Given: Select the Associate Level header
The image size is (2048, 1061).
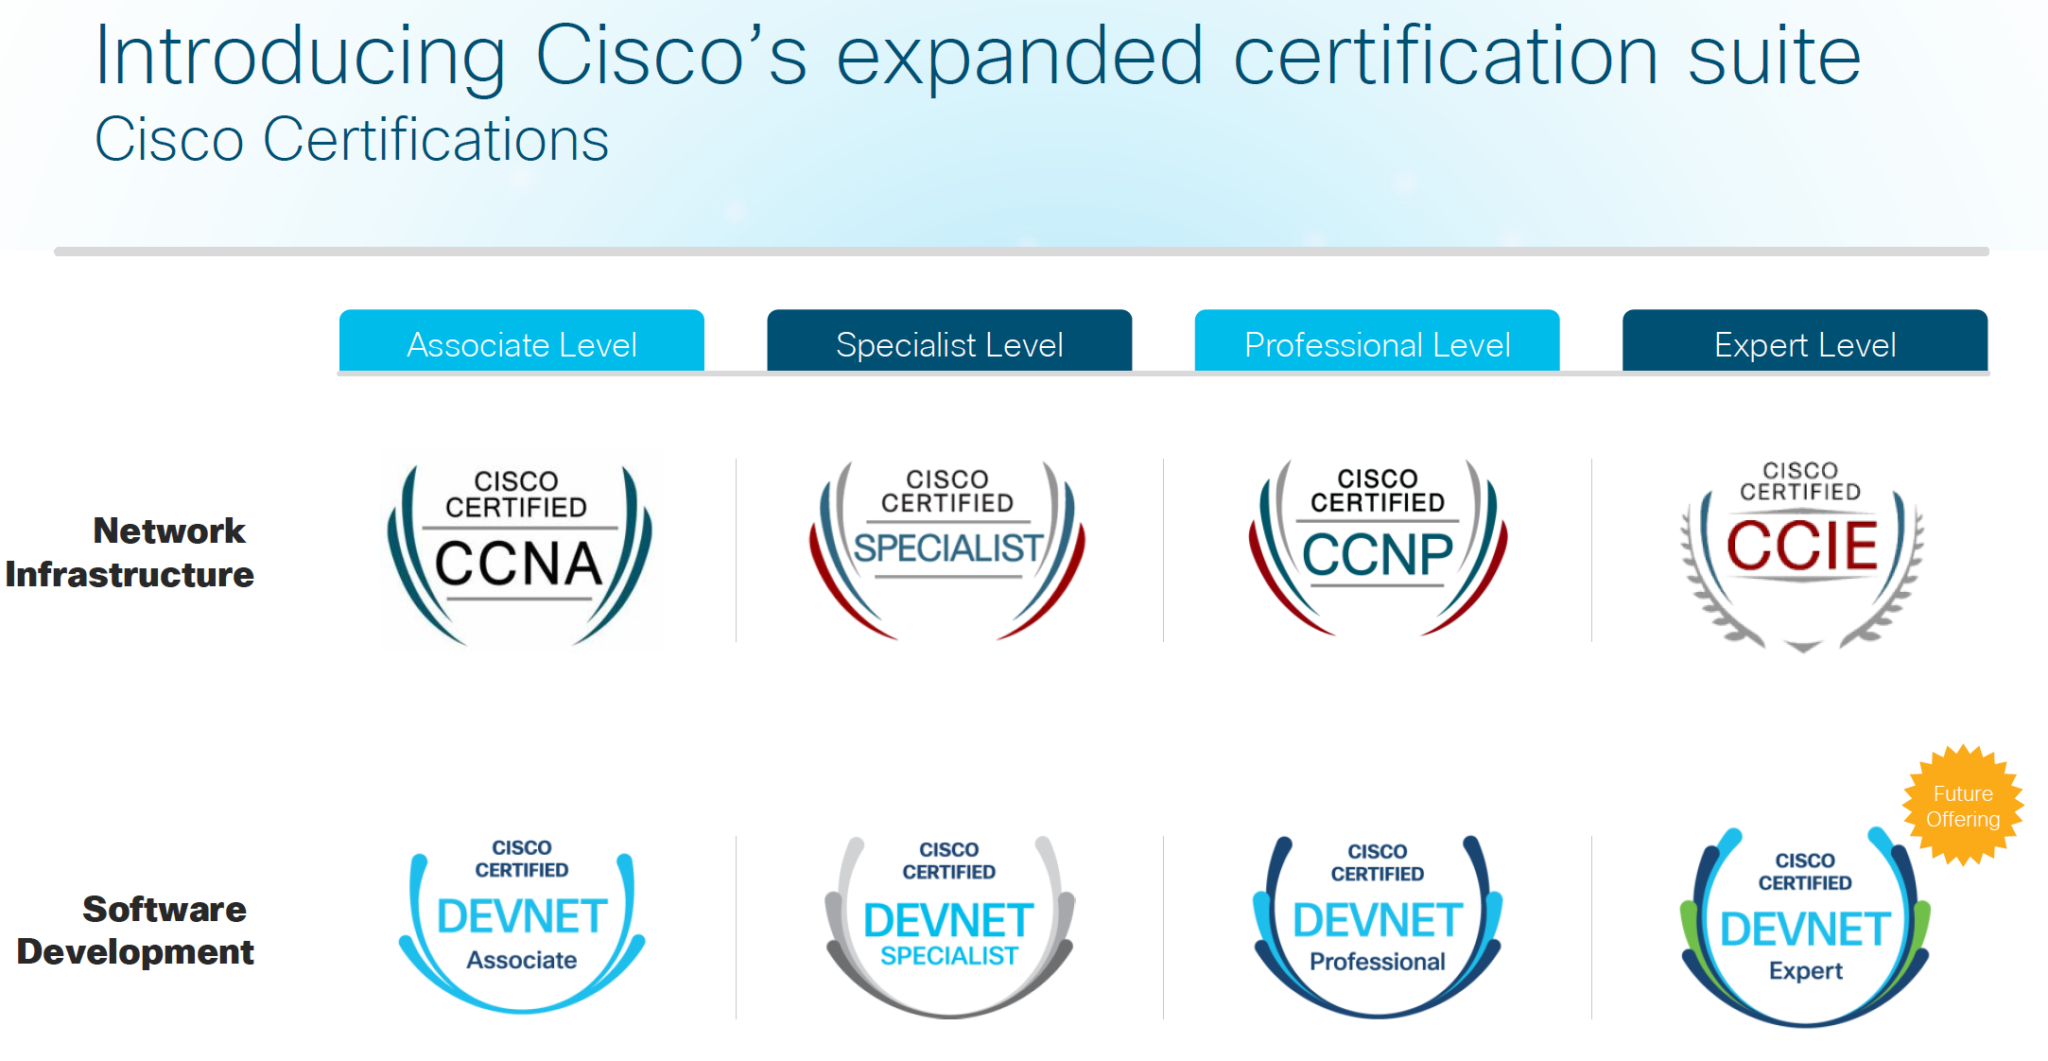Looking at the screenshot, I should (522, 343).
